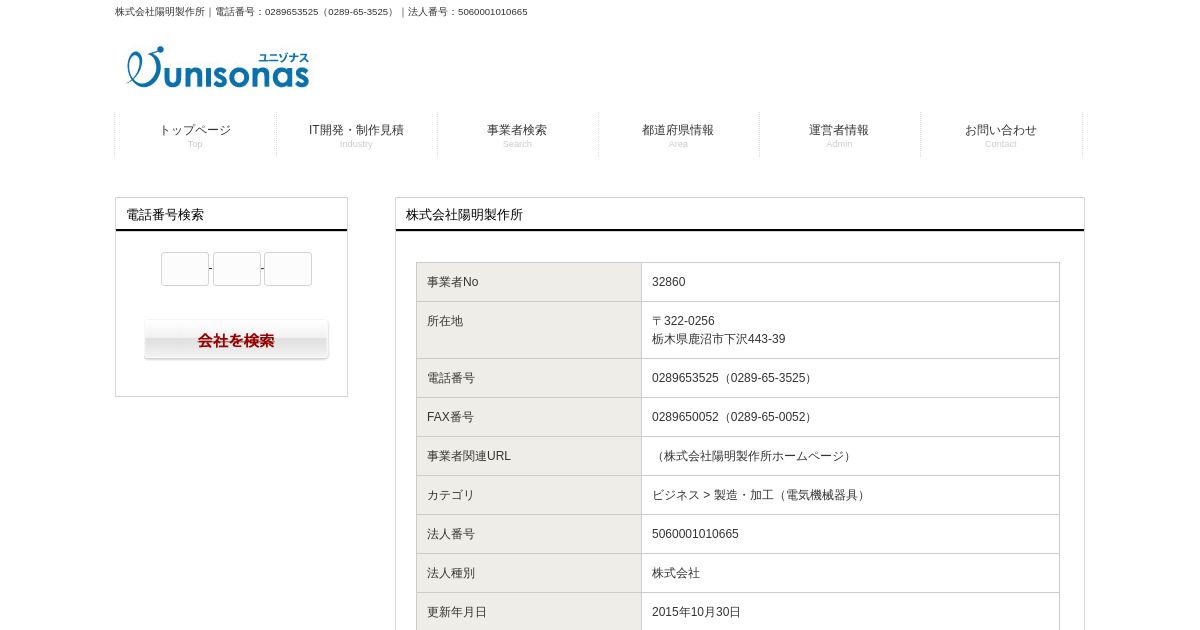Image resolution: width=1200 pixels, height=630 pixels.
Task: Click the 電話番号 label cell
Action: tap(529, 378)
